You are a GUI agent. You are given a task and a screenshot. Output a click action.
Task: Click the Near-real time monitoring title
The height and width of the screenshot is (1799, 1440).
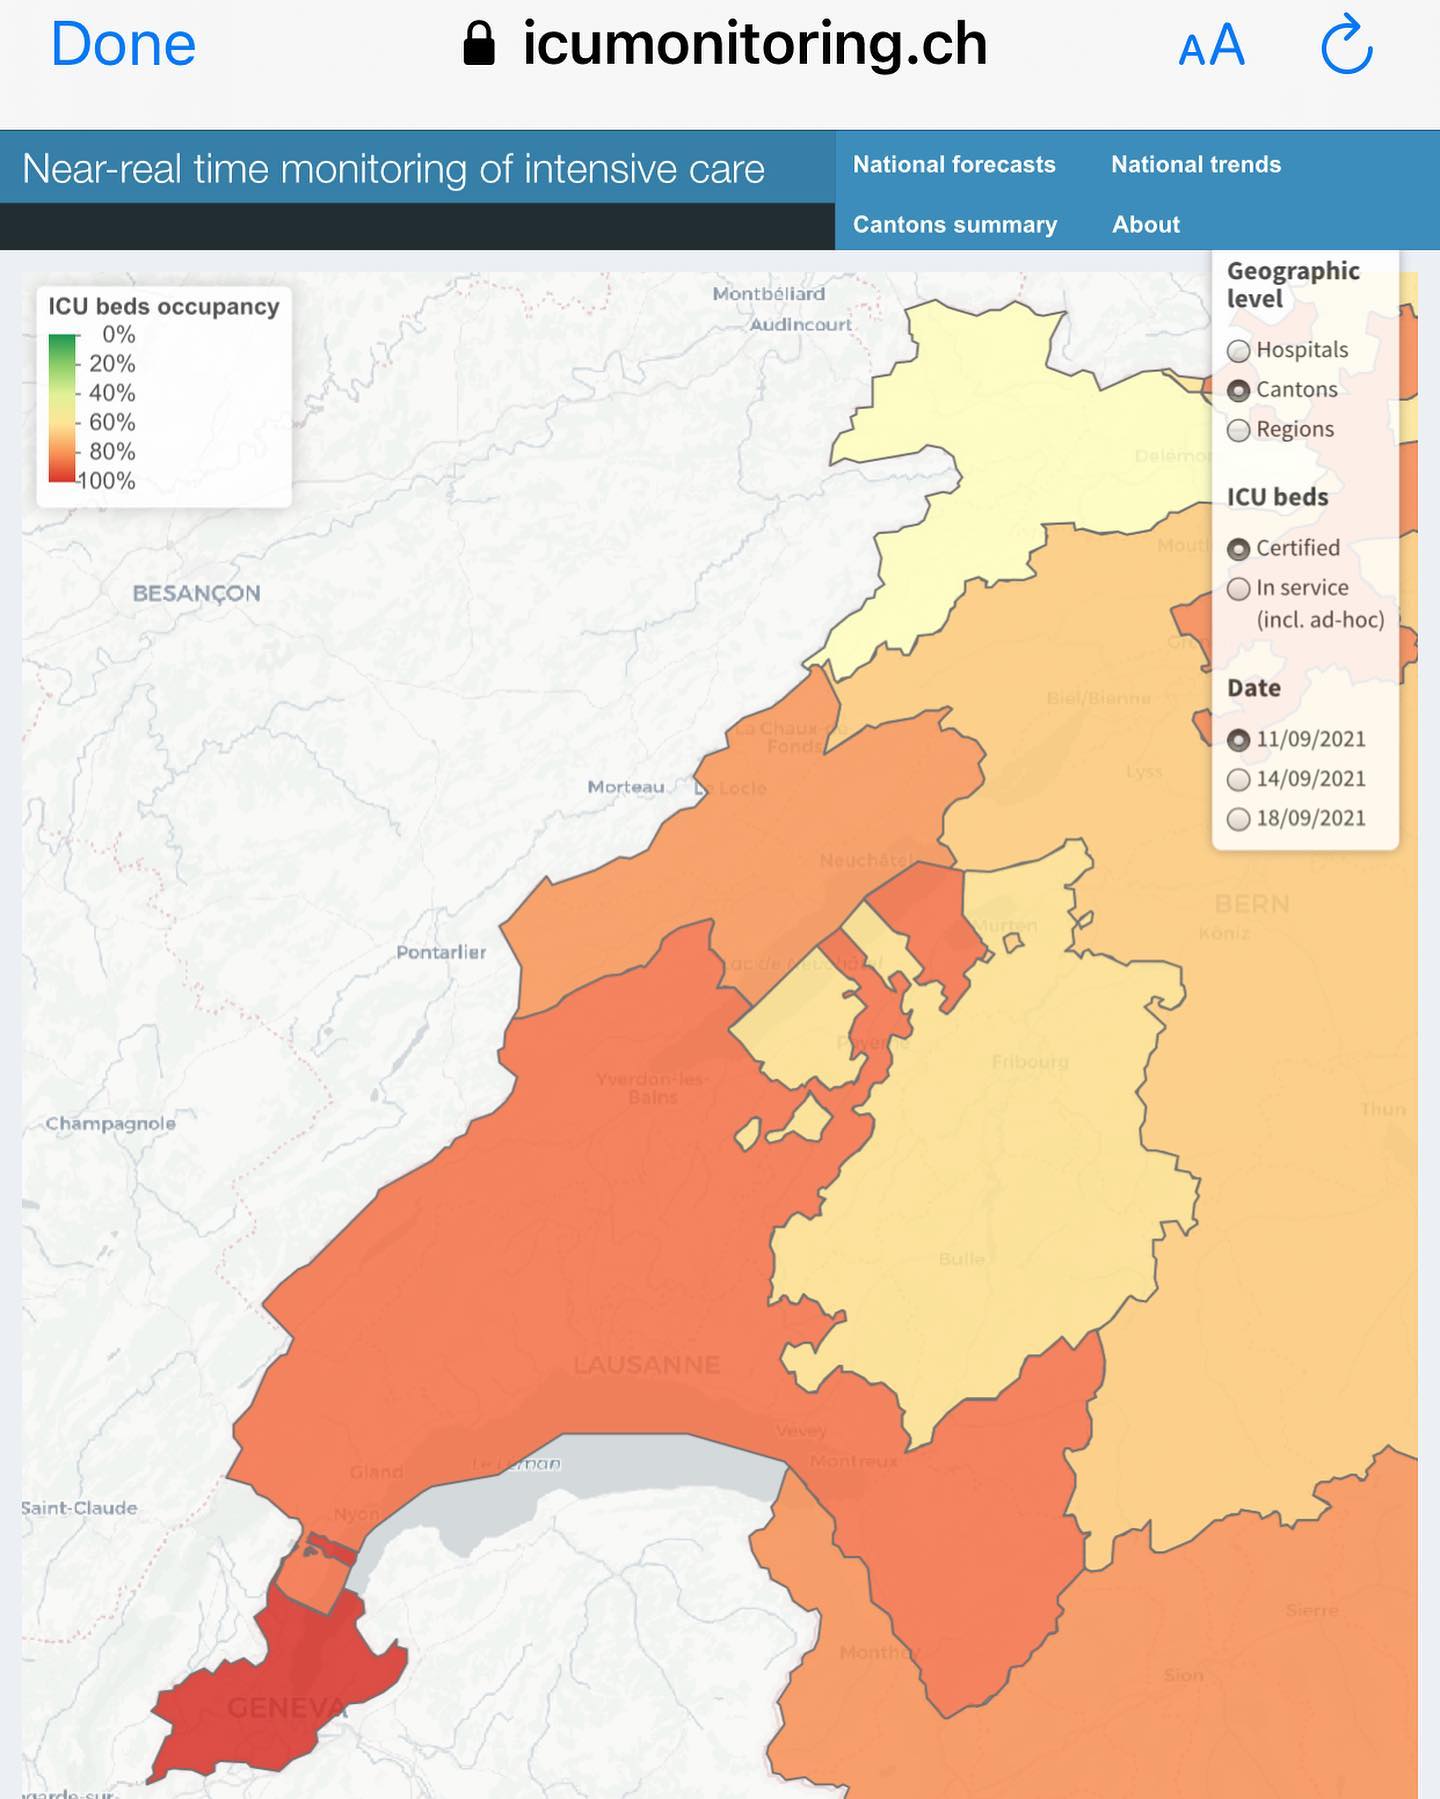tap(393, 169)
